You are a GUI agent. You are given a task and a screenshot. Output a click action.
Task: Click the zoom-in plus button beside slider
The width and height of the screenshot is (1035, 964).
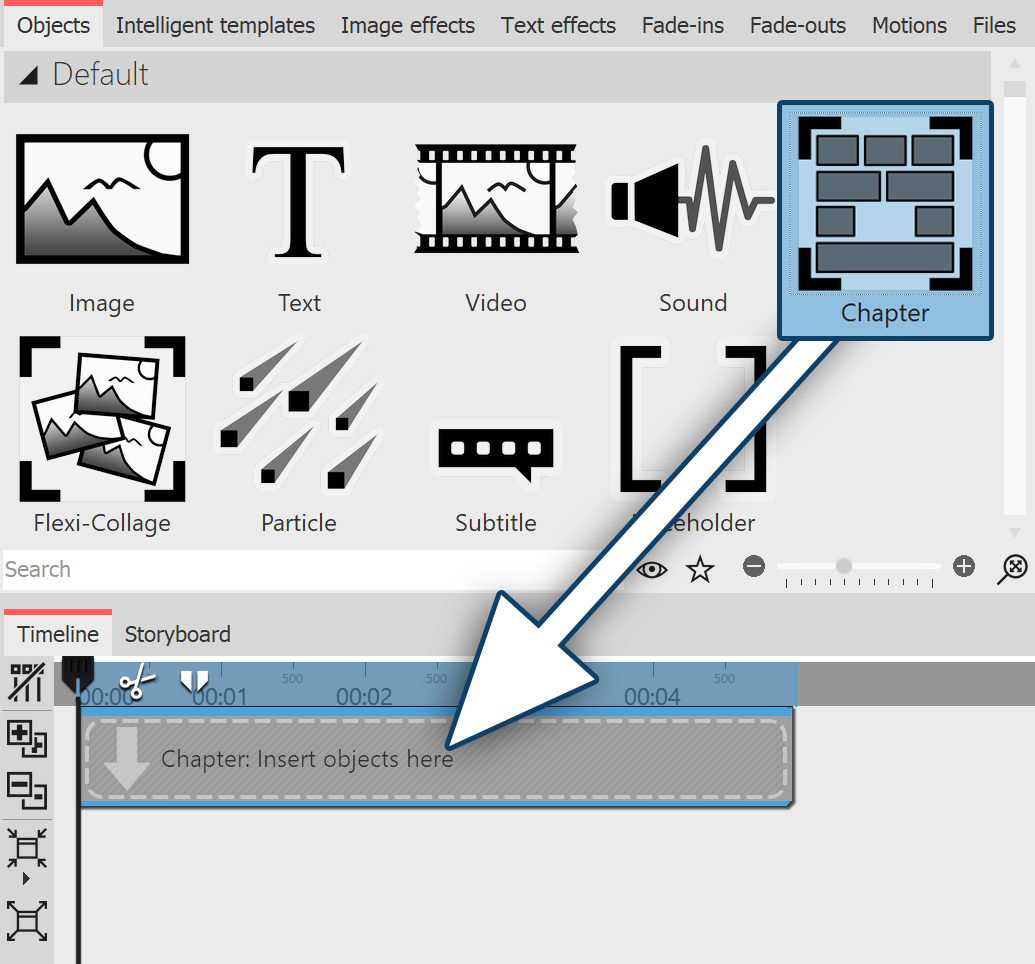tap(963, 567)
